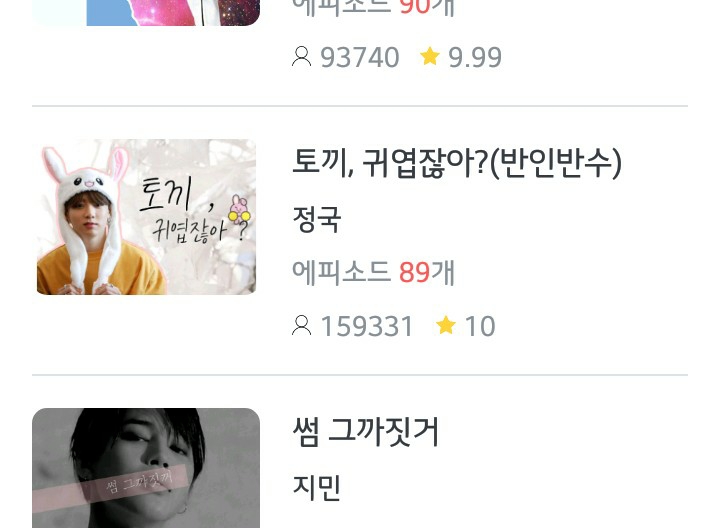Screen dimensions: 704x528
Task: Click the 159331 reader count
Action: pos(366,326)
